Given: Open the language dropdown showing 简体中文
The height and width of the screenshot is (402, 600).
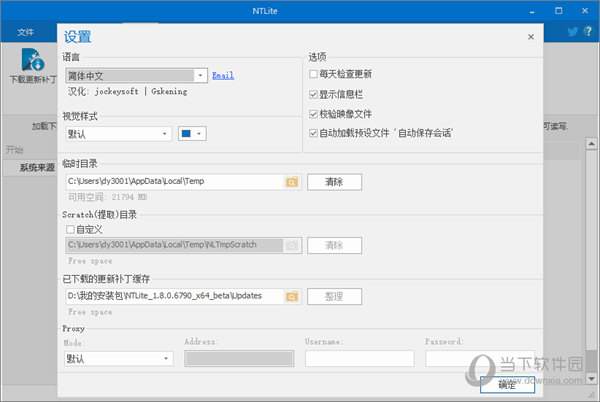Looking at the screenshot, I should (137, 76).
